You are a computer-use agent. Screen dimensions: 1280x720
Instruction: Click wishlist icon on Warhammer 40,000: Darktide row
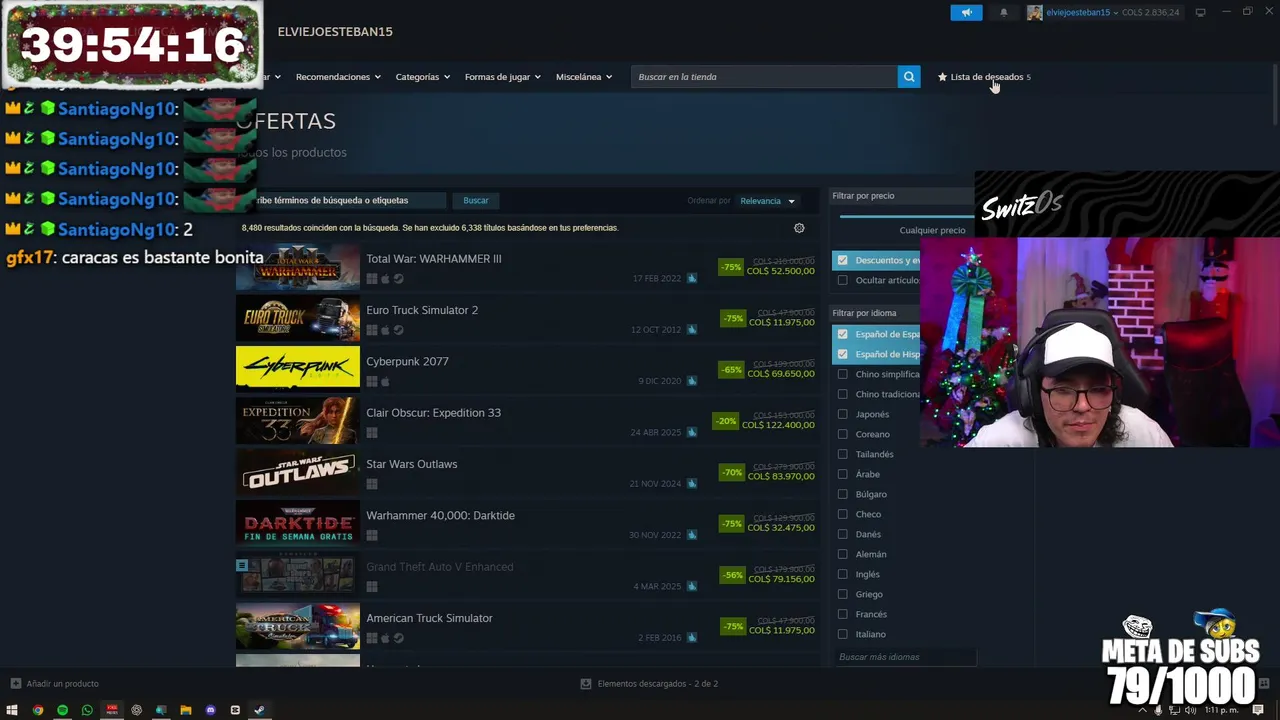691,535
